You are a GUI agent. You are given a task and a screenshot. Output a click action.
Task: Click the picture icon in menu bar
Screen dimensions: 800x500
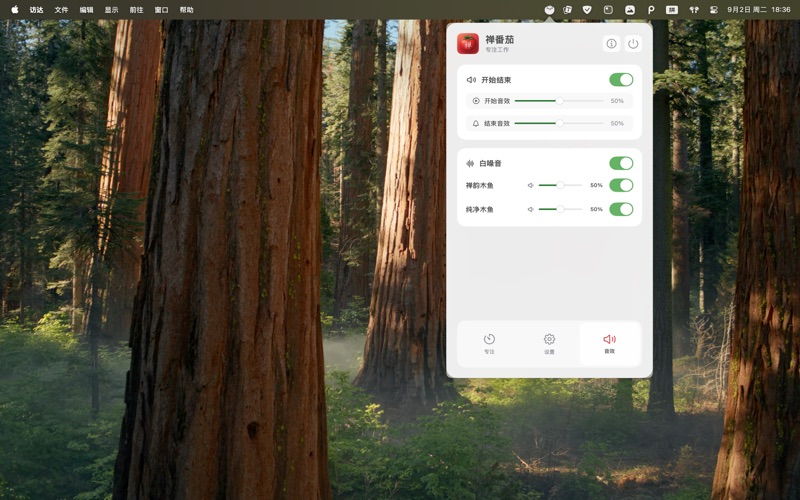(x=630, y=9)
